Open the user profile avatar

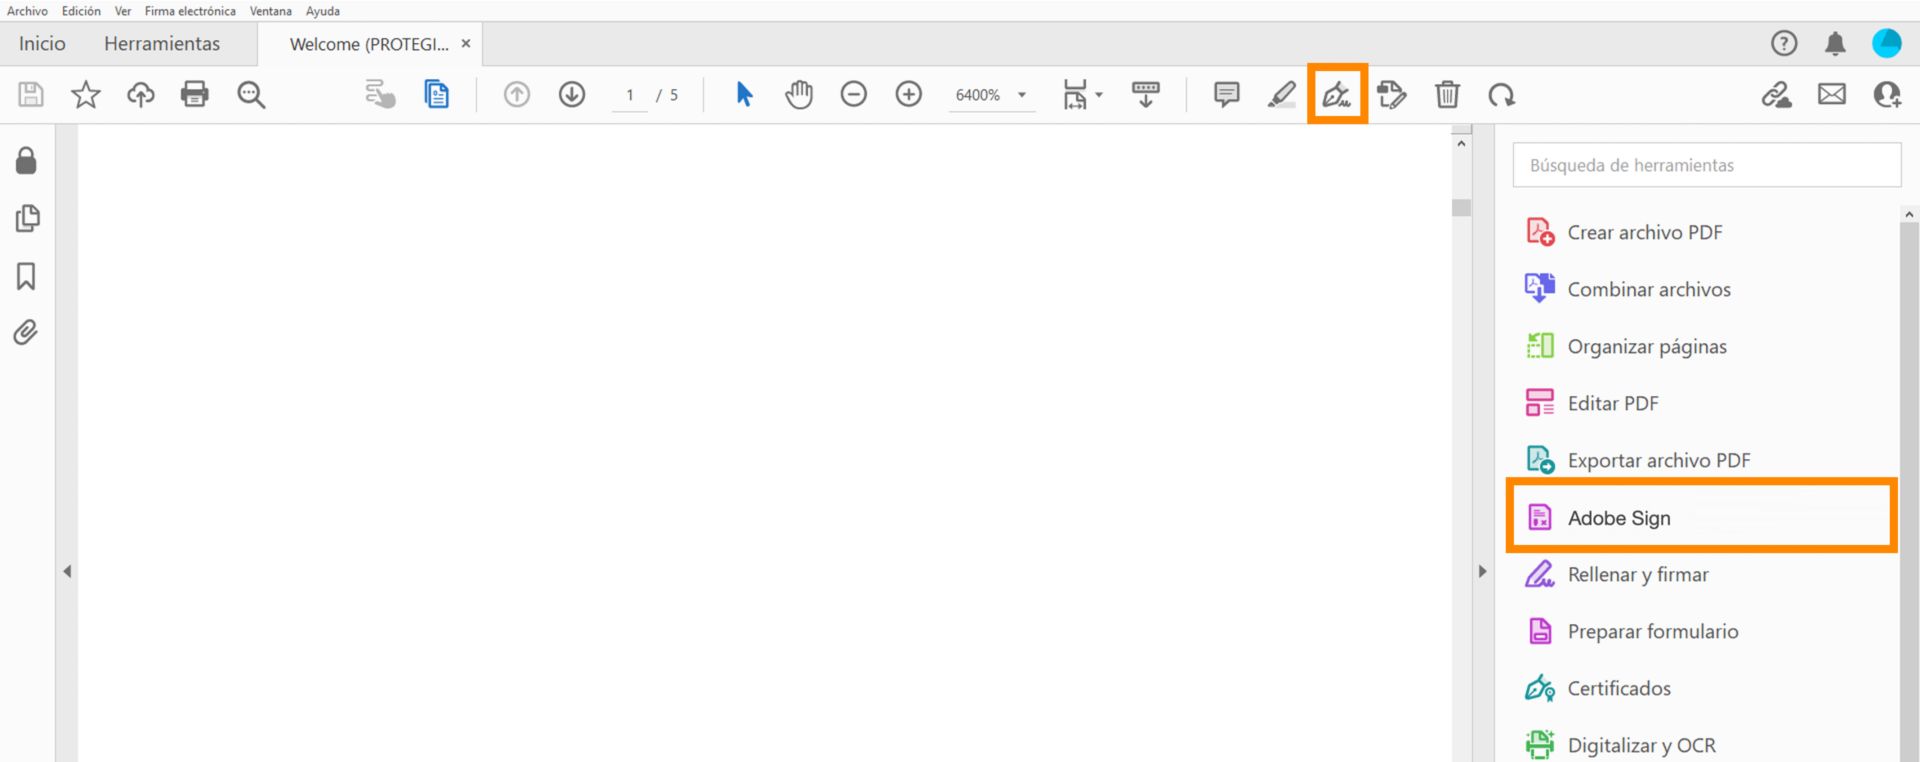tap(1887, 43)
